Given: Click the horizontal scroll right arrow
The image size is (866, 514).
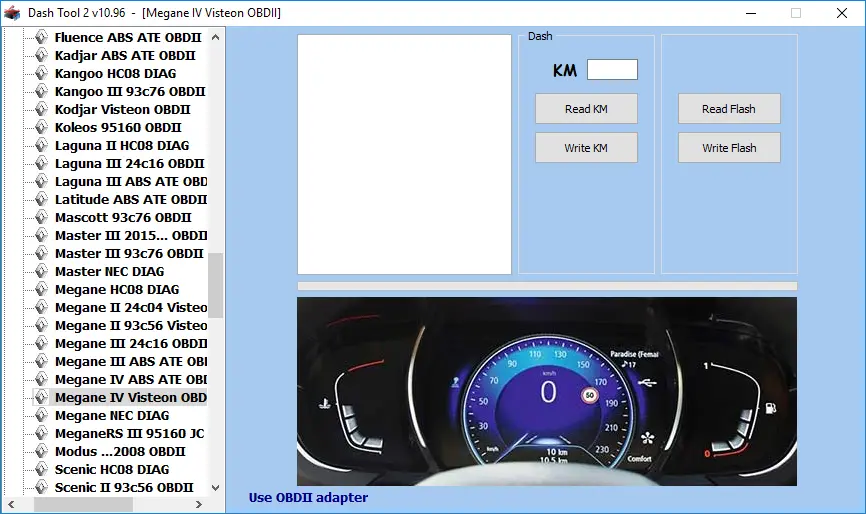Looking at the screenshot, I should 199,504.
